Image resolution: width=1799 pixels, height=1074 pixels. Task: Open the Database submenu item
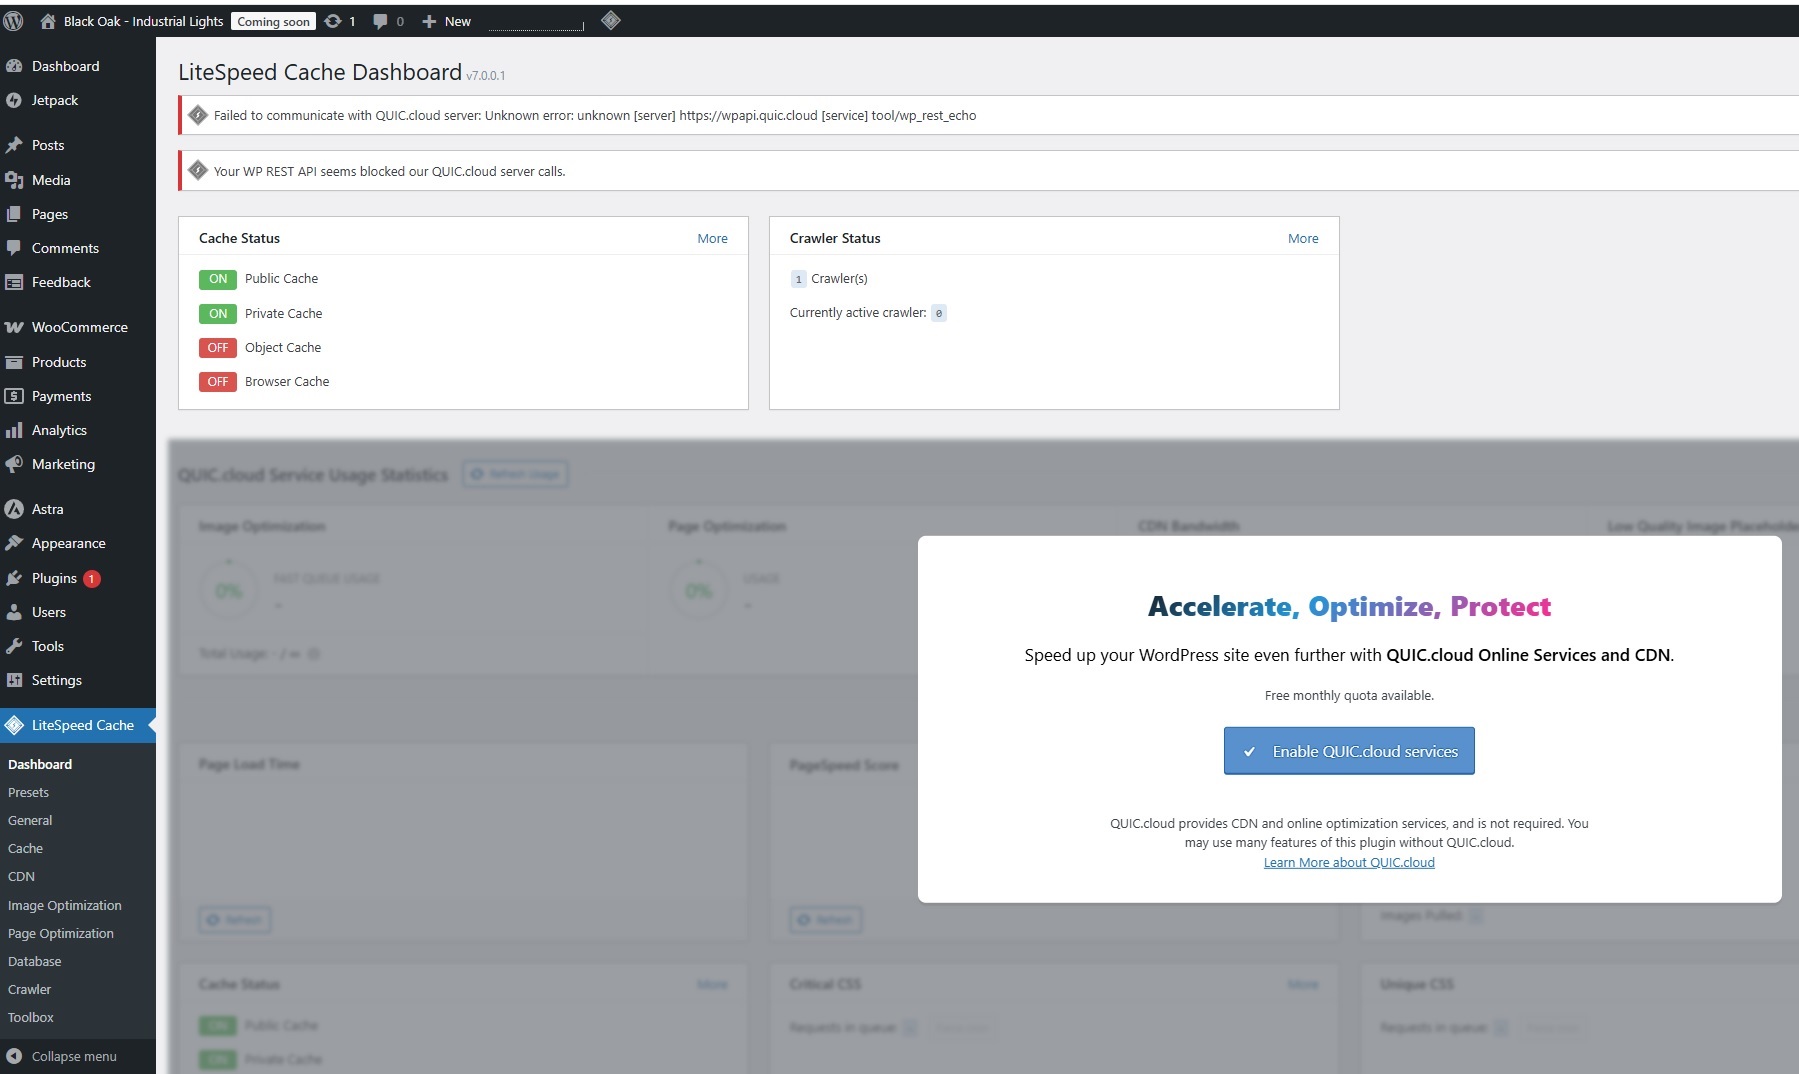click(x=35, y=961)
